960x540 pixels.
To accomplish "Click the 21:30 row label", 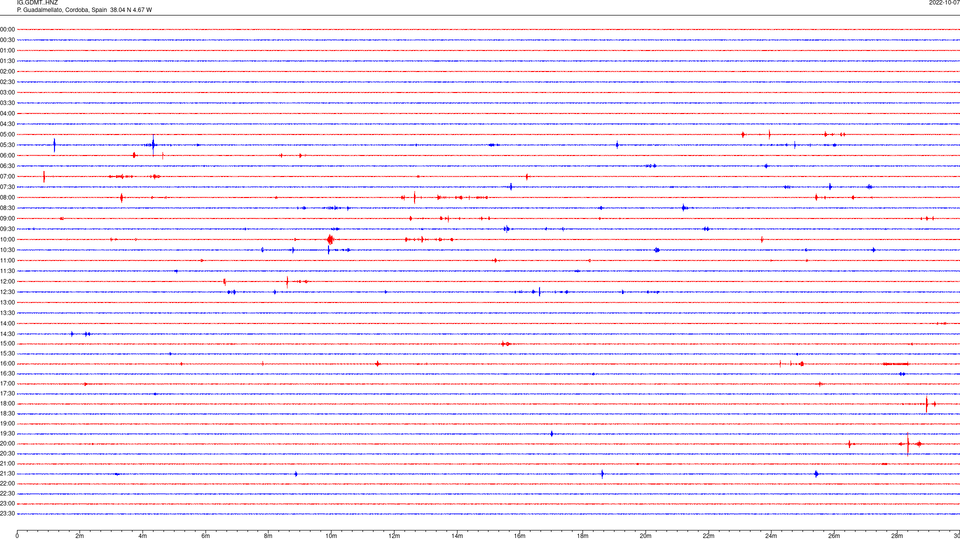I will [x=7, y=474].
